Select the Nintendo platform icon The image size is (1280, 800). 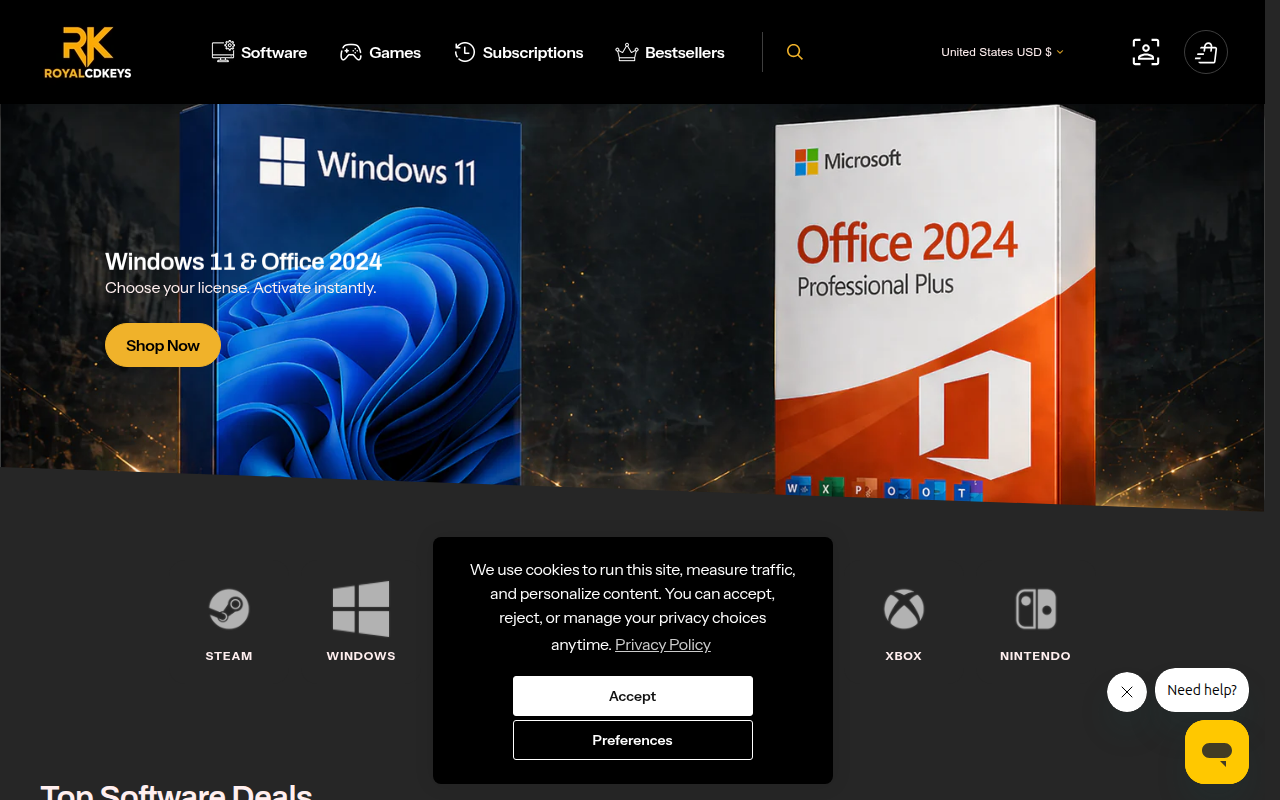1036,608
